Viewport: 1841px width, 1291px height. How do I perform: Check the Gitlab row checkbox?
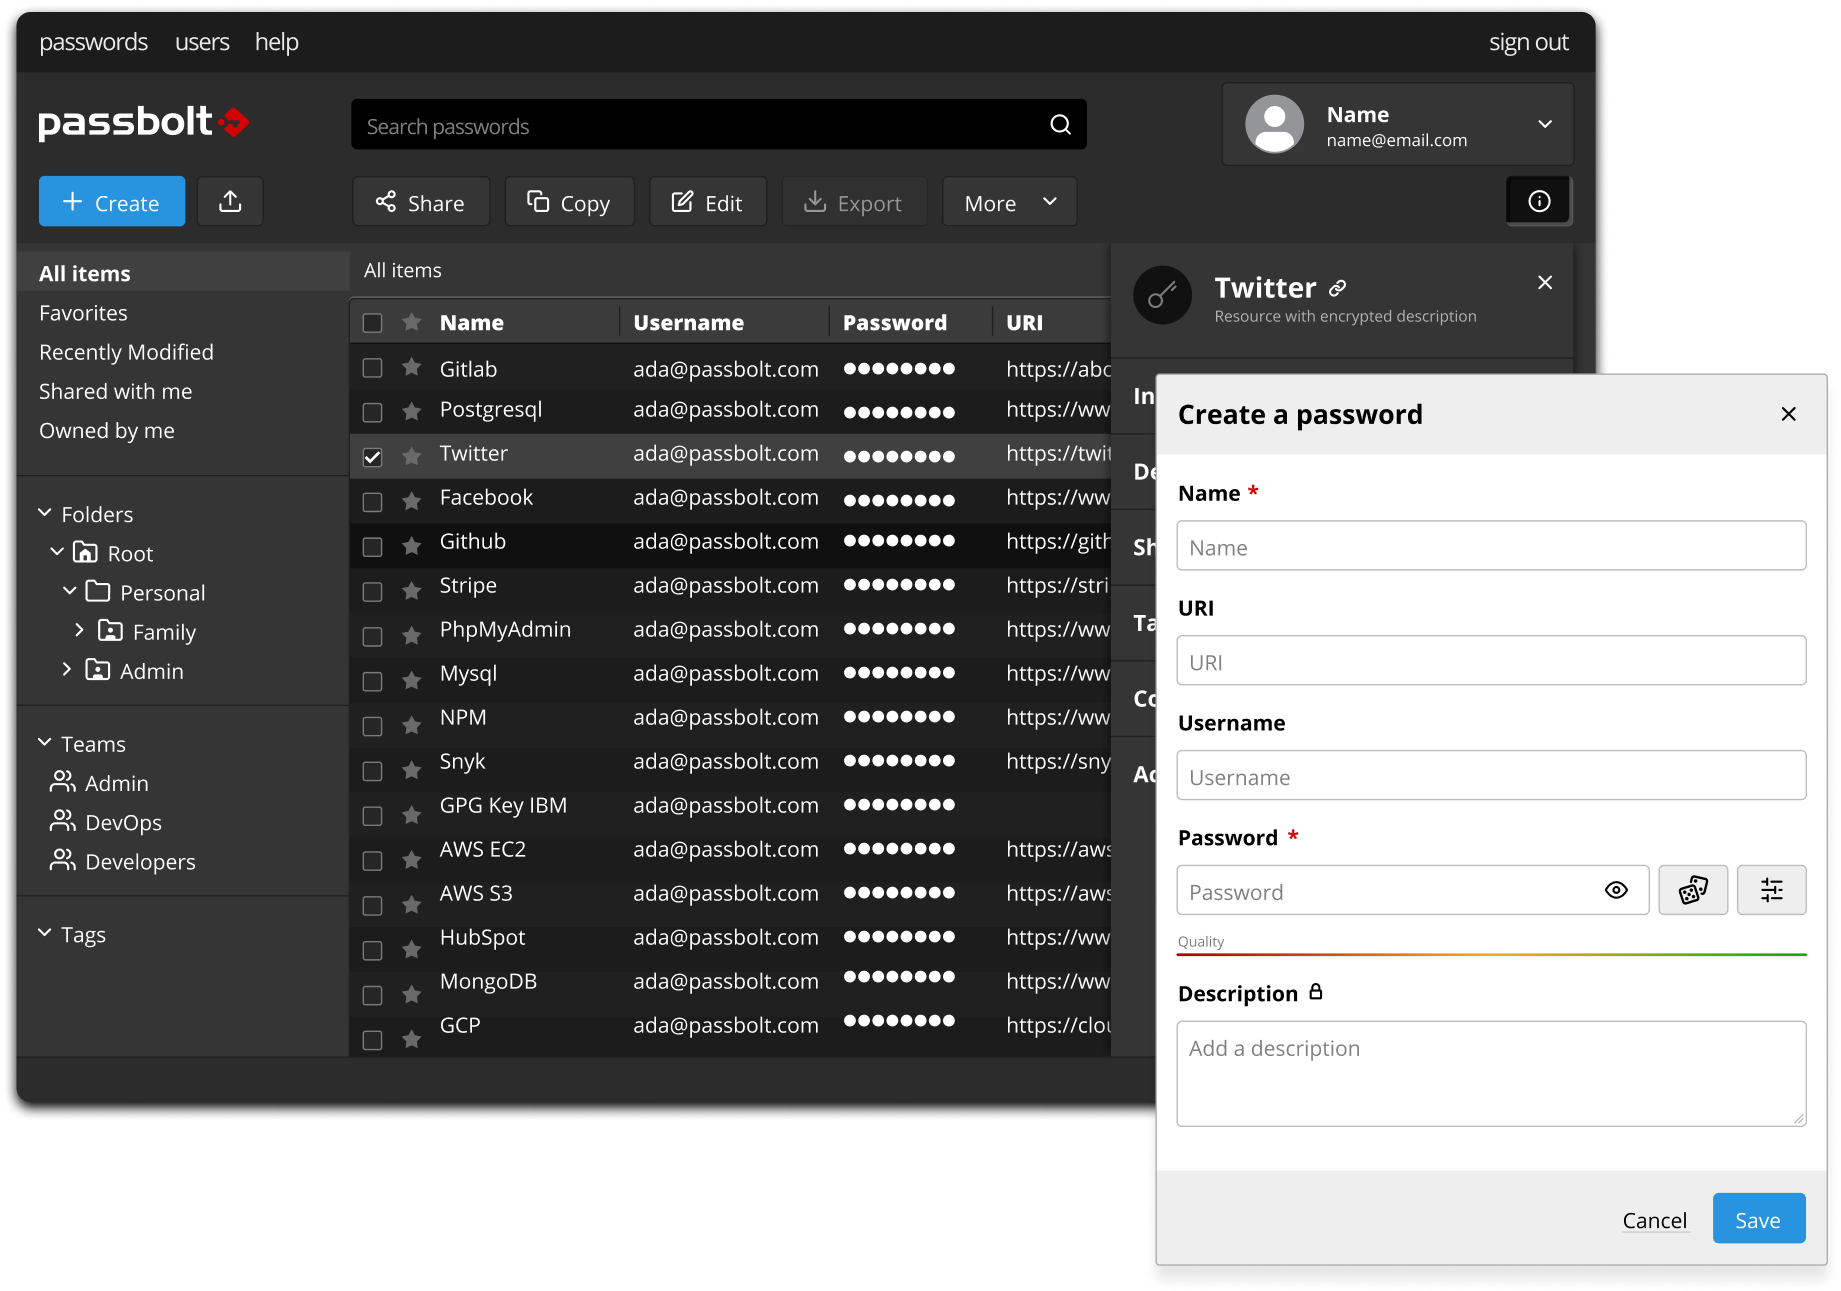372,368
